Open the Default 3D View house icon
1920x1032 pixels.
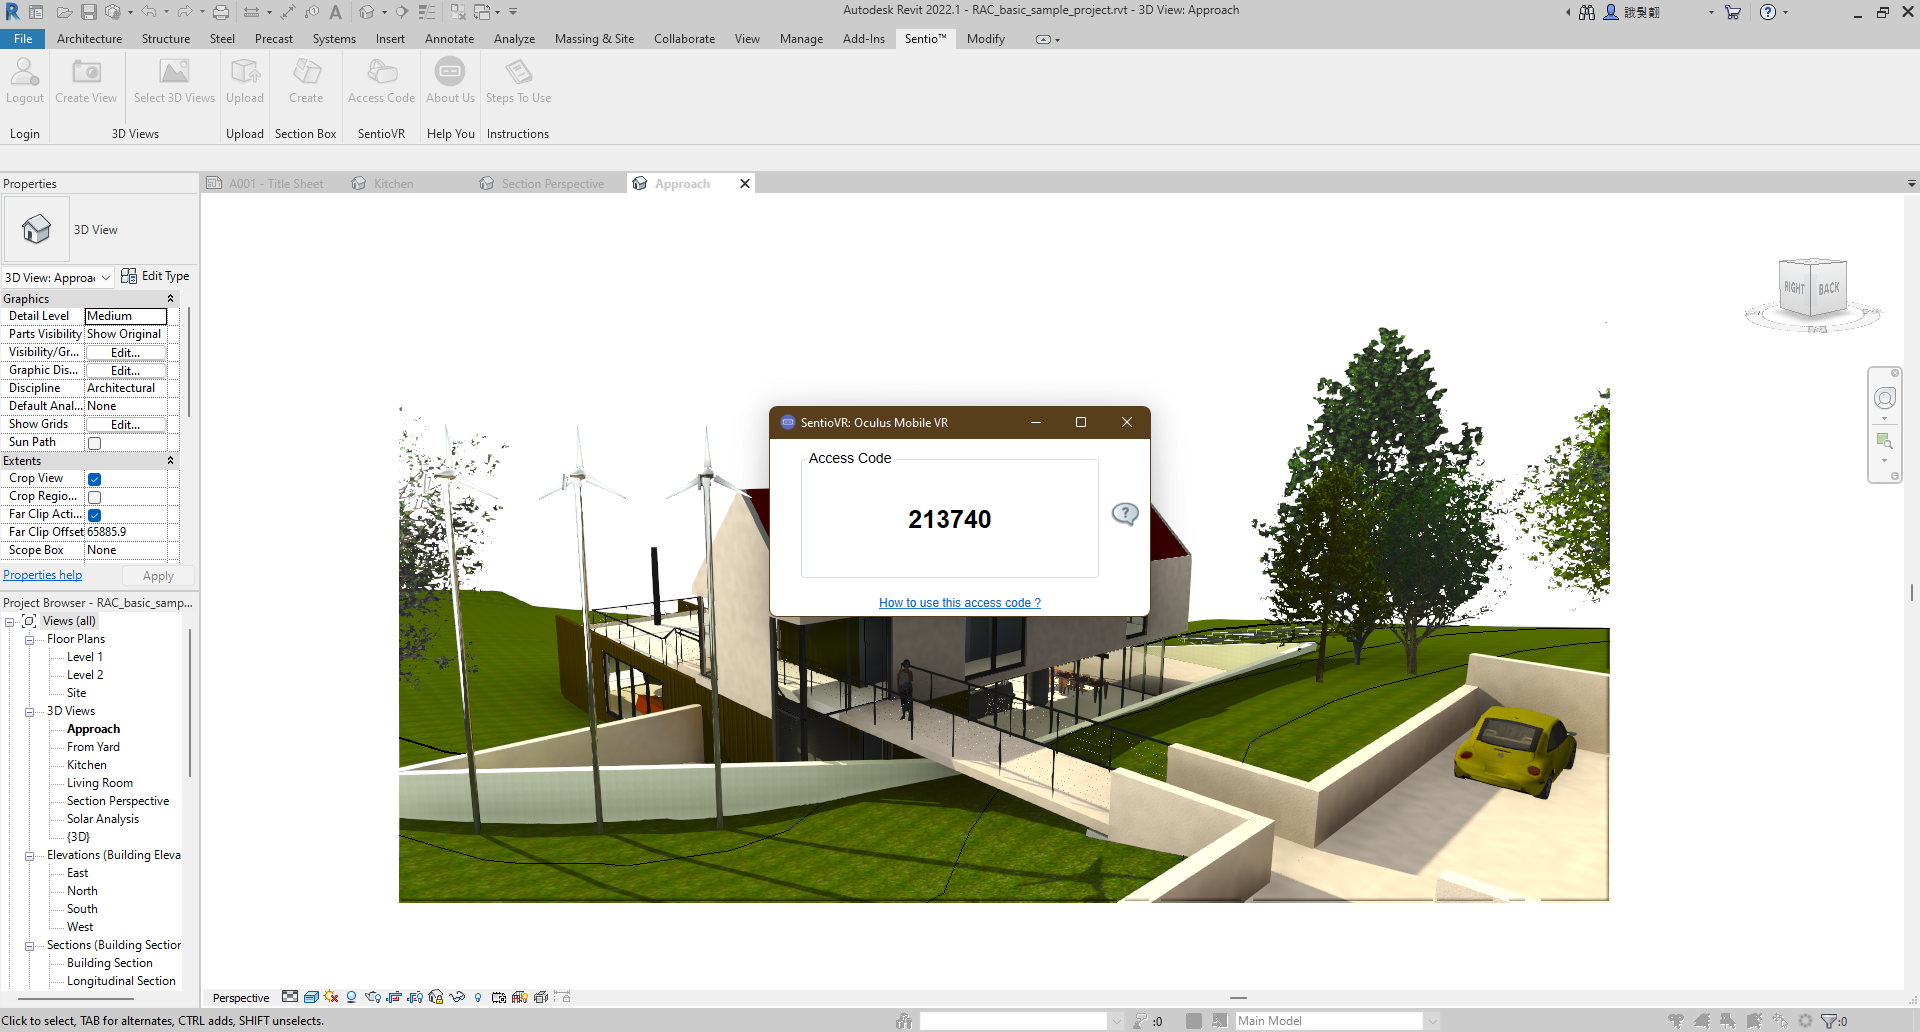[367, 12]
